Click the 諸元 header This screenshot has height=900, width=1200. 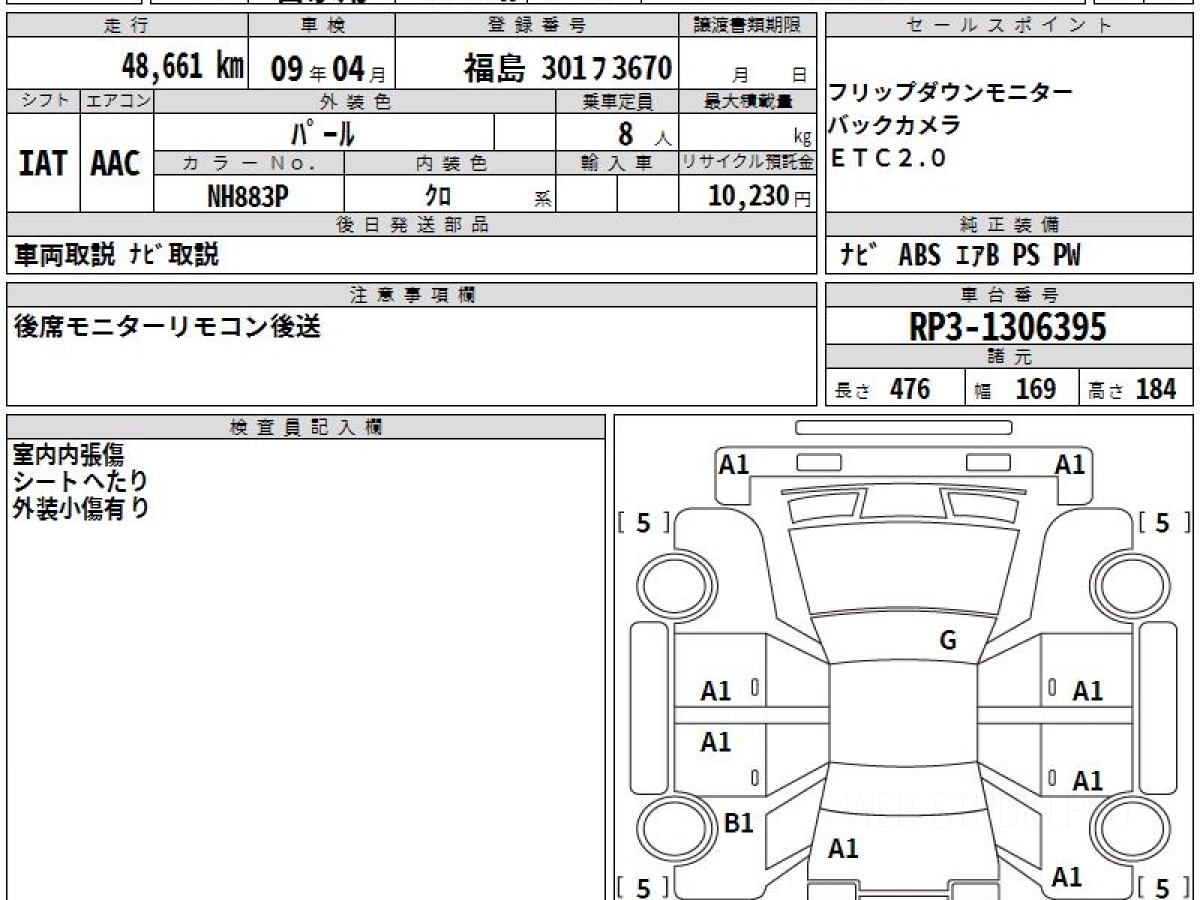pyautogui.click(x=1010, y=357)
